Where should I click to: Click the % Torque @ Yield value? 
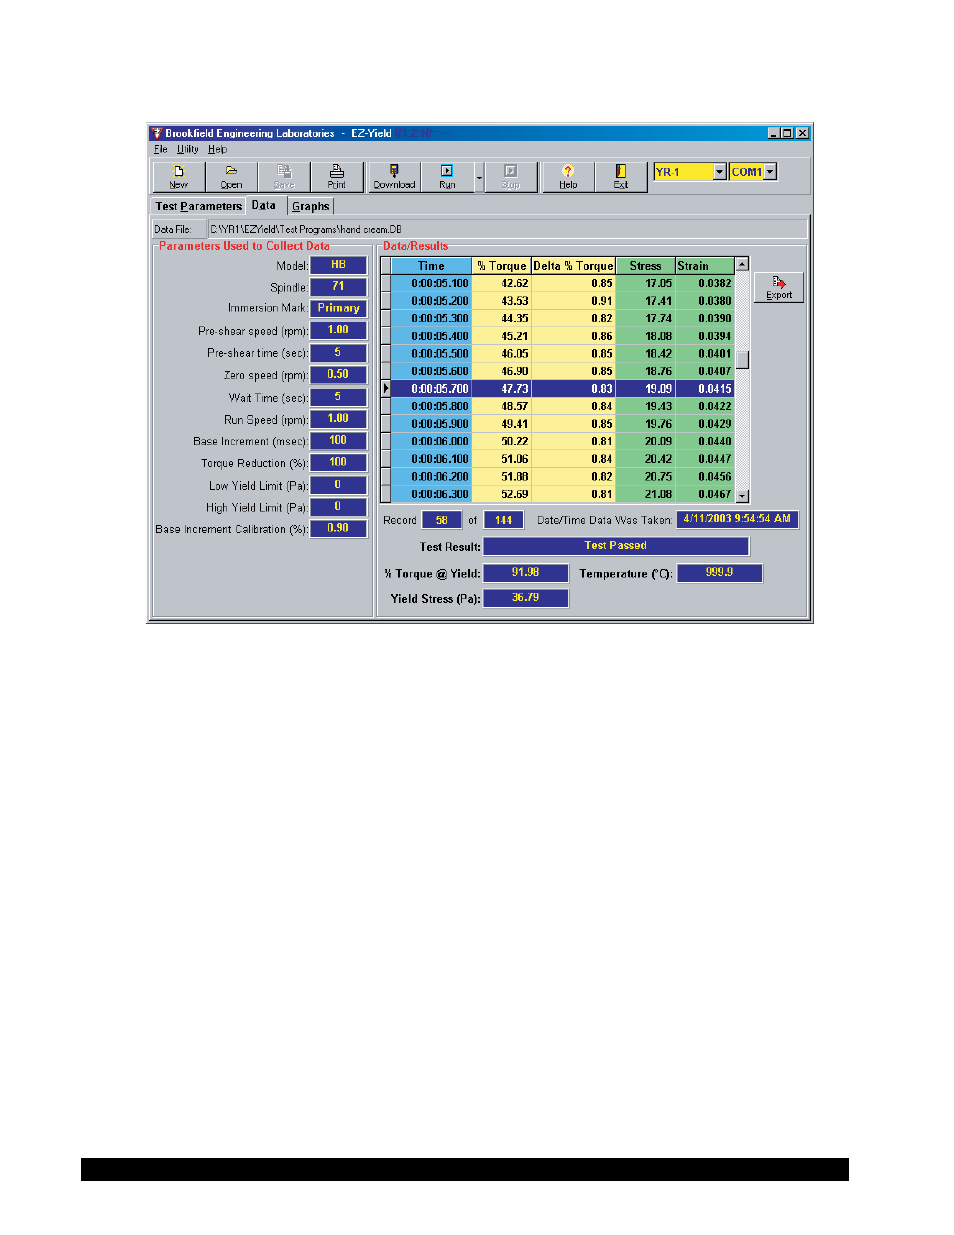(526, 573)
